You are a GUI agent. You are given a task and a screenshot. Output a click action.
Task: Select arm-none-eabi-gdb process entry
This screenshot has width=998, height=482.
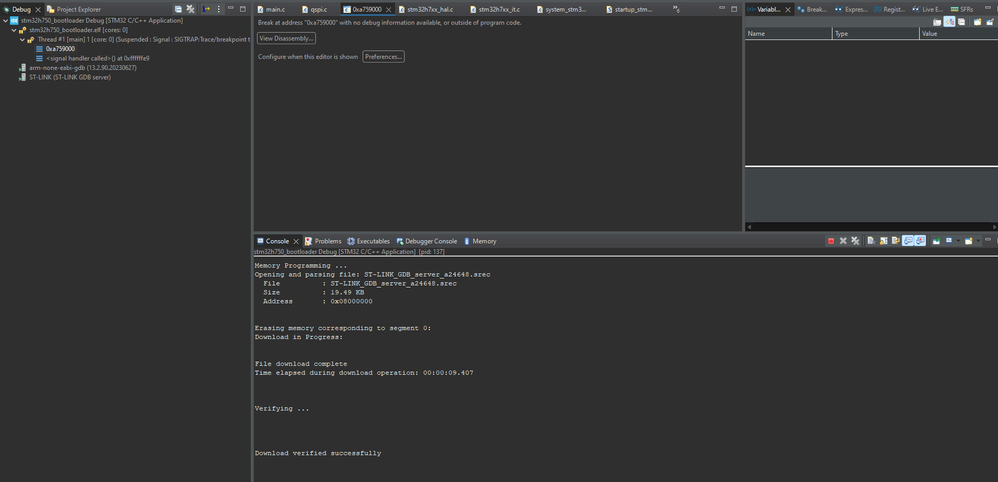pos(78,67)
